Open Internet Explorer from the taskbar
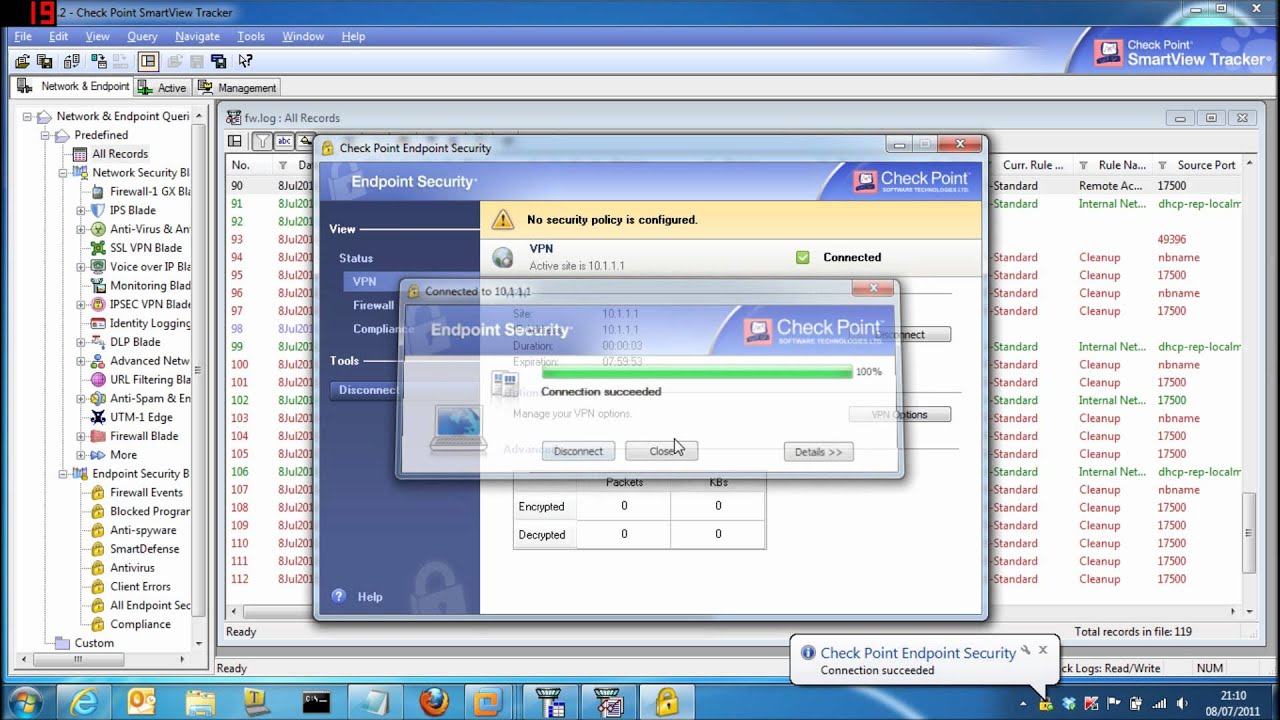Image resolution: width=1280 pixels, height=720 pixels. point(84,701)
